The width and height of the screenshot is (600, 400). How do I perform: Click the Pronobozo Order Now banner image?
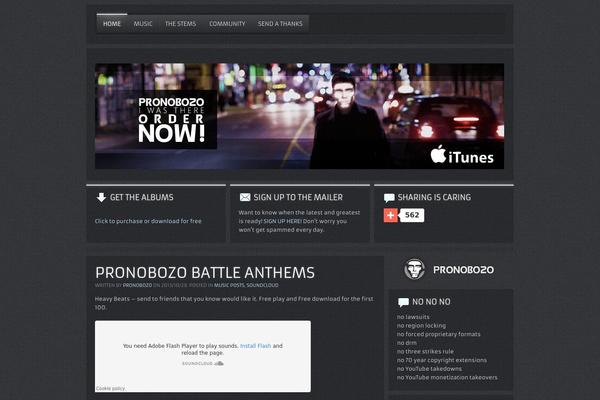click(x=299, y=116)
